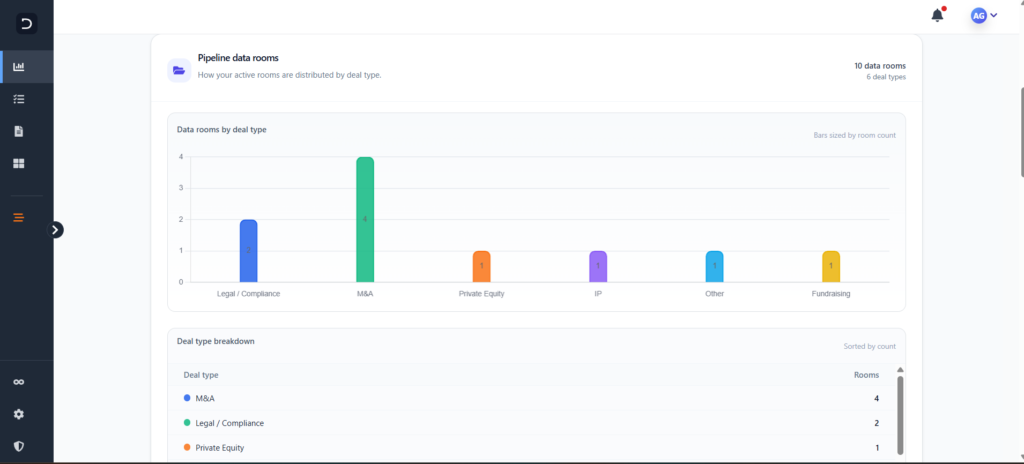
Task: Click the yellow Fundraising bar
Action: [830, 266]
